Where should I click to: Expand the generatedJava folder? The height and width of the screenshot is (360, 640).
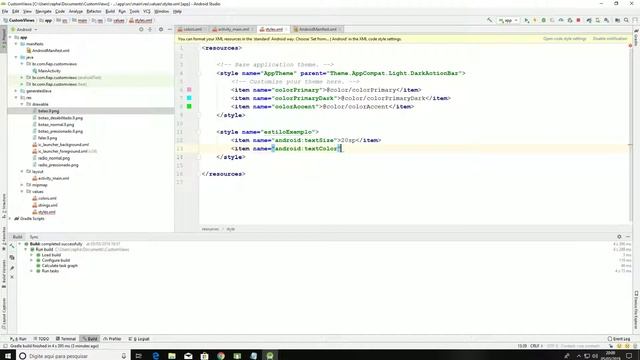16,91
